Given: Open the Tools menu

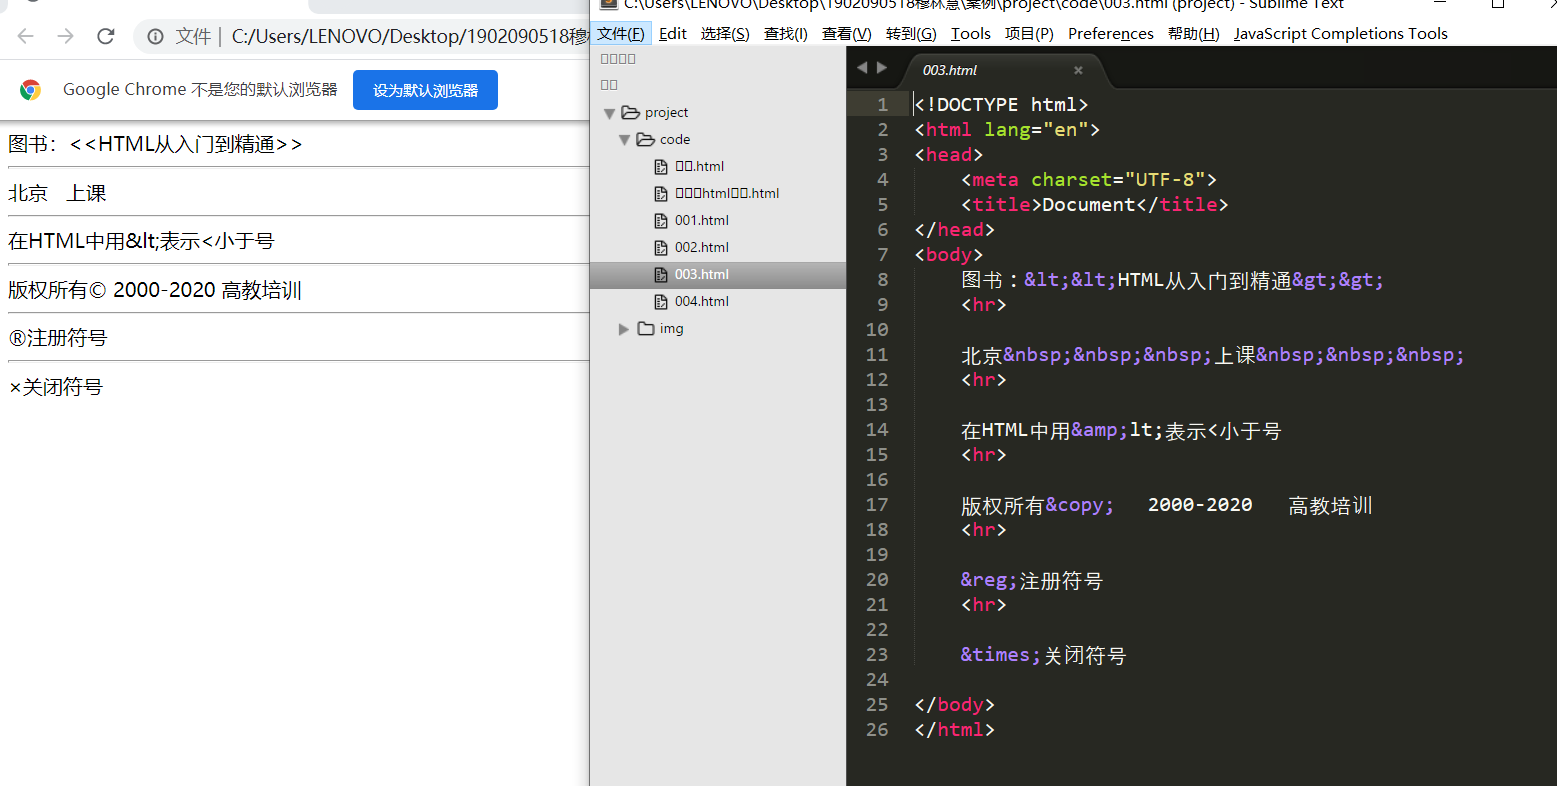Looking at the screenshot, I should [971, 33].
